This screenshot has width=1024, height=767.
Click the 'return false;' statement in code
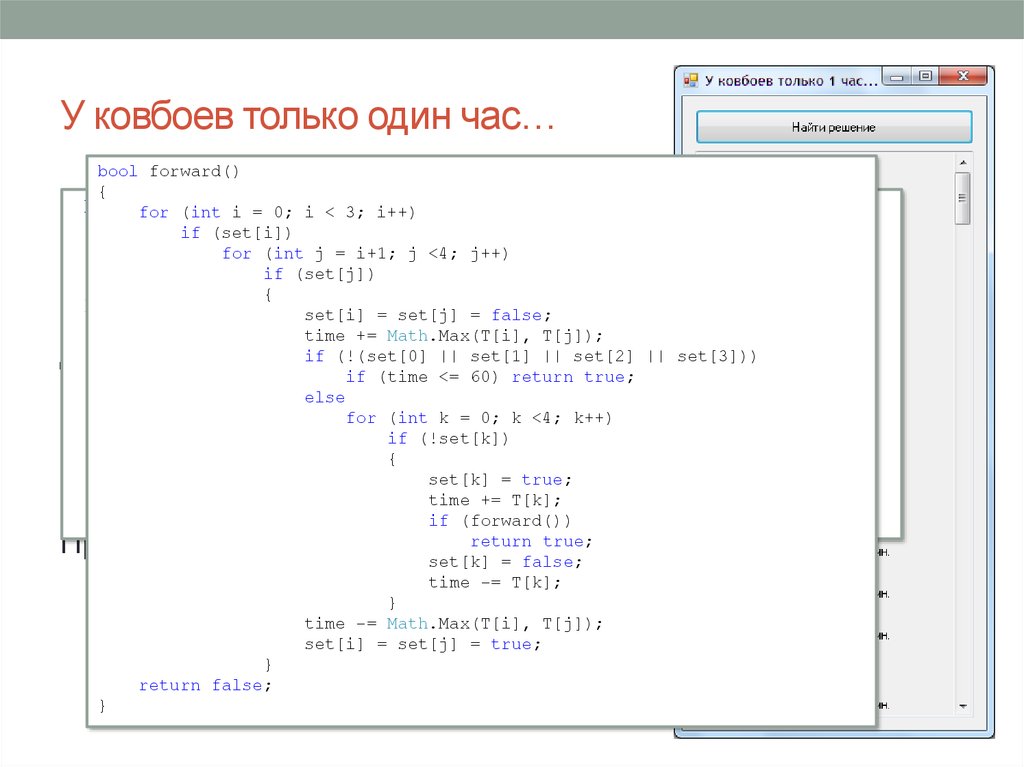coord(205,685)
